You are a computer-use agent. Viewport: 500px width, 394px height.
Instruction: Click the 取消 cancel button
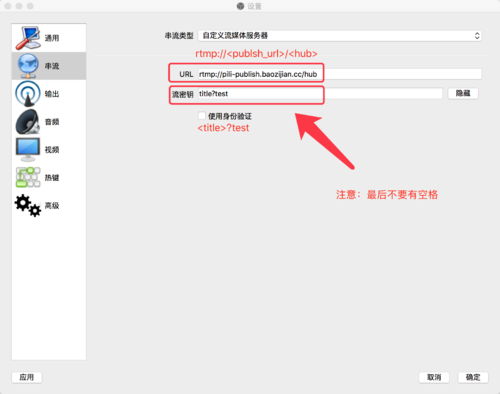434,377
